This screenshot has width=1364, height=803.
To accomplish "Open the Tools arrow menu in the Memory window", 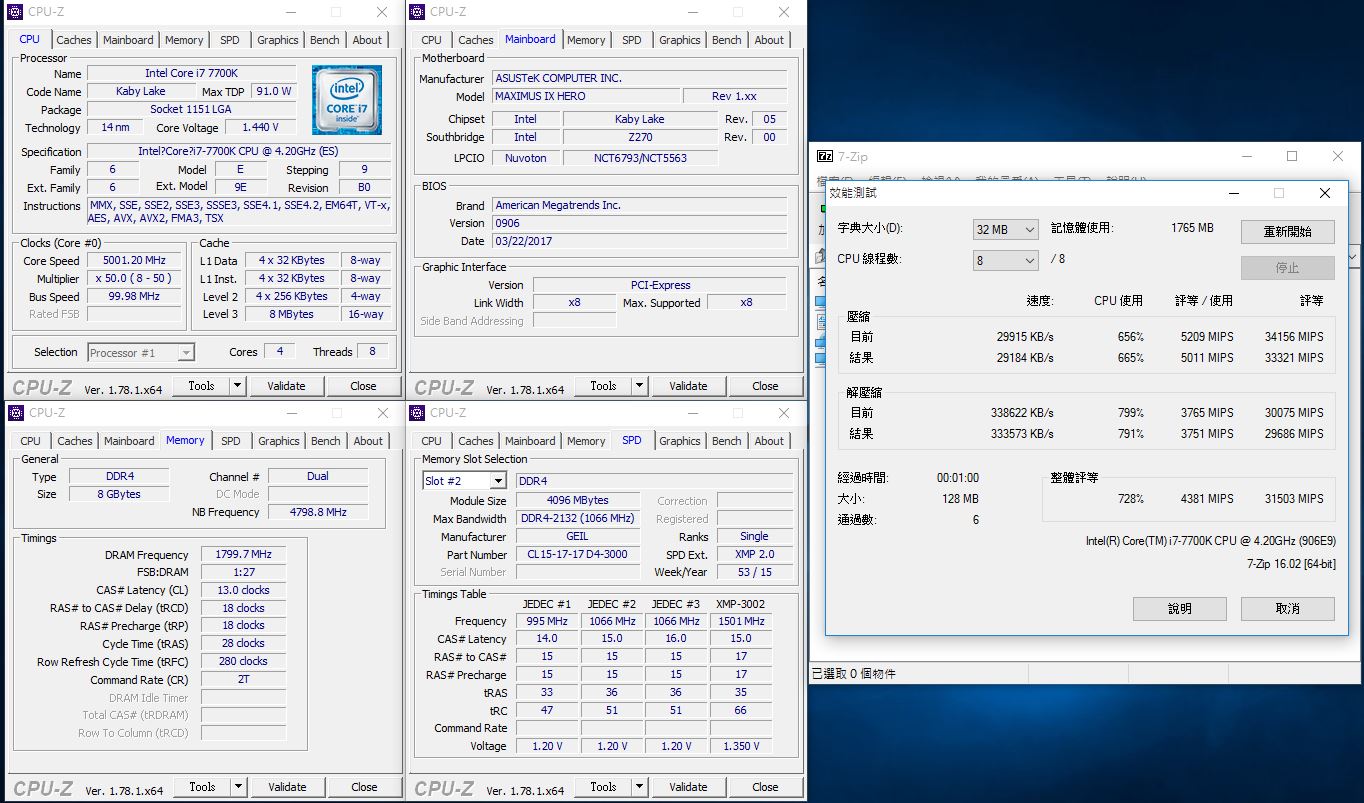I will [238, 787].
